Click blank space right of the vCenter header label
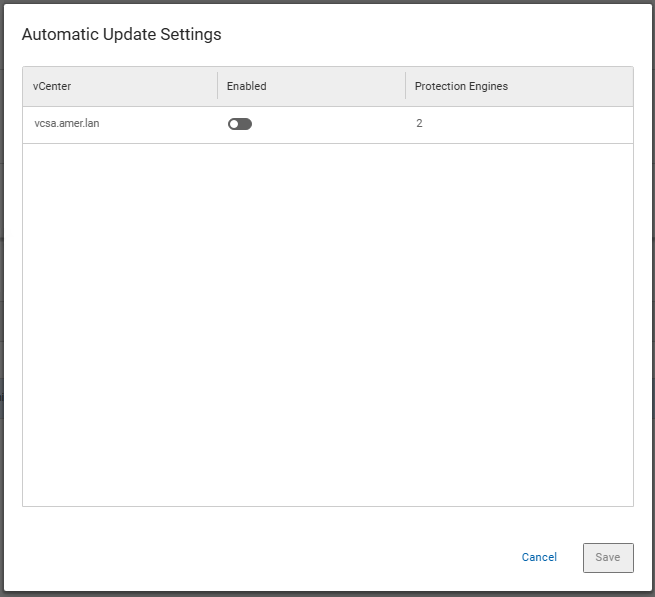Screen dimensions: 655x597 click(x=140, y=86)
